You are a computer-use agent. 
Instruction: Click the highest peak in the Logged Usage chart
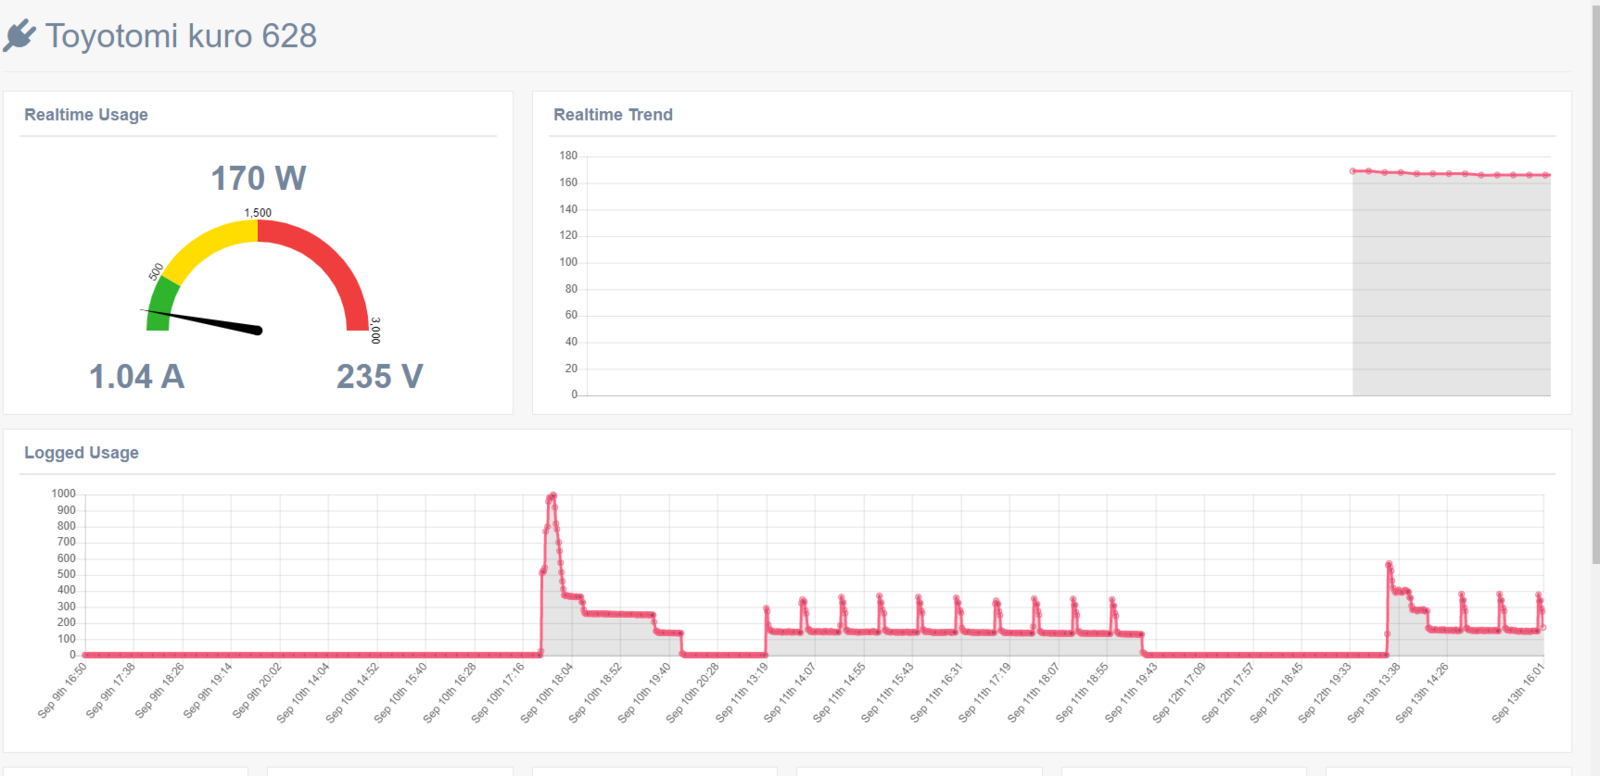552,496
